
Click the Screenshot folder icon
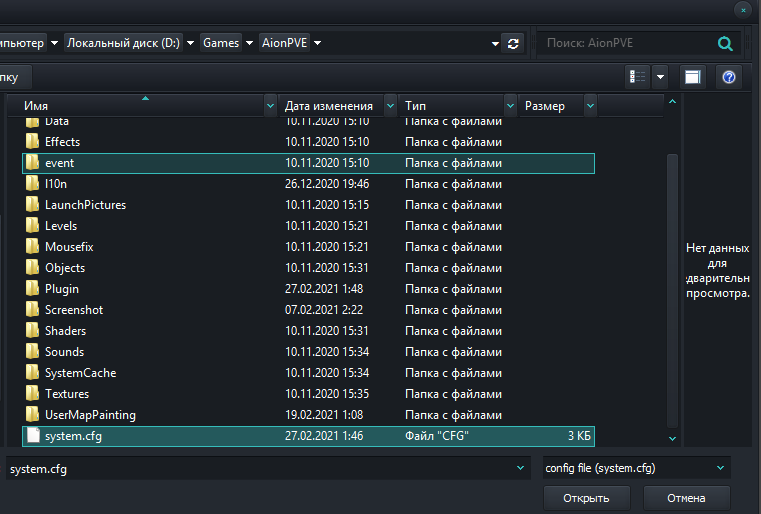tap(33, 310)
